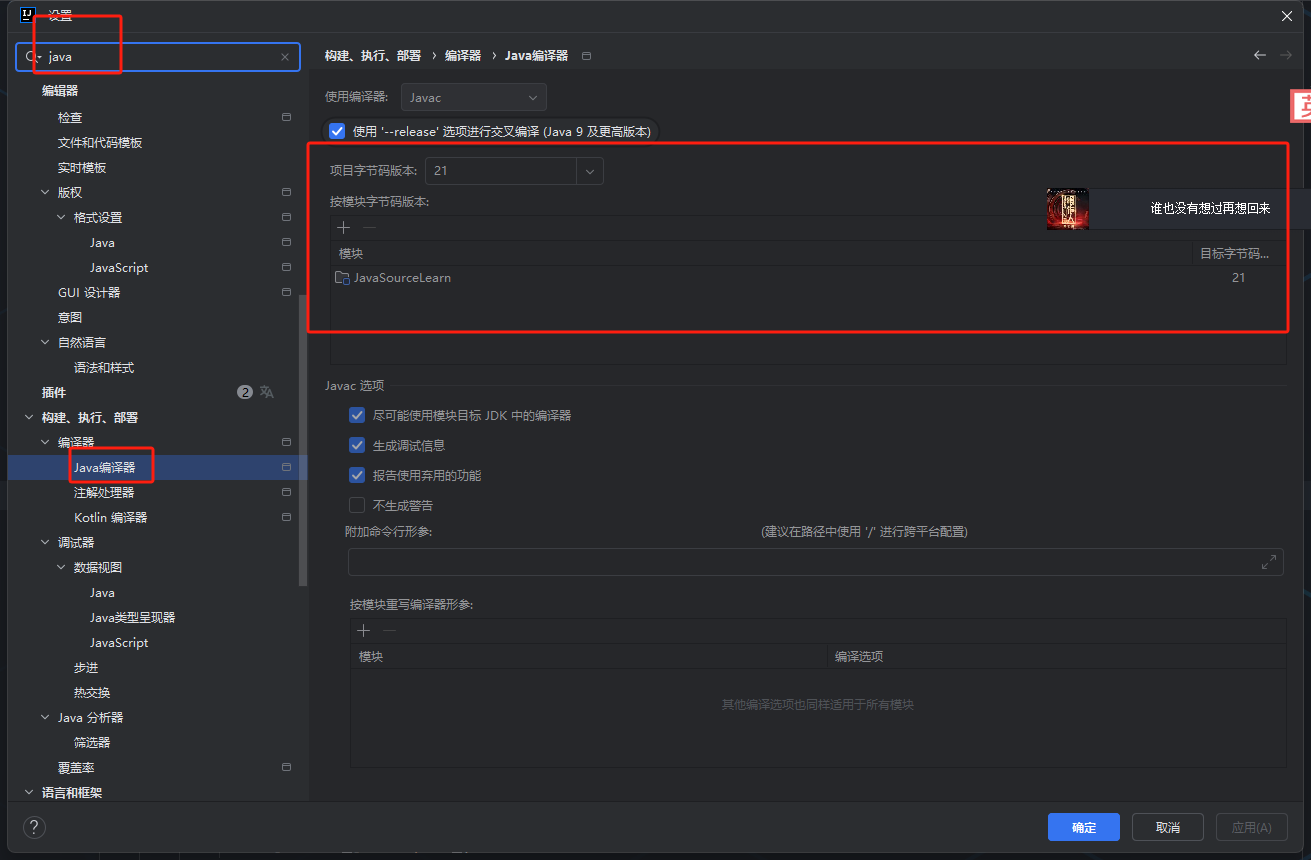Uncheck 尽可能使用模块目标 JDK 中的编译器
Viewport: 1311px width, 860px height.
pos(357,415)
